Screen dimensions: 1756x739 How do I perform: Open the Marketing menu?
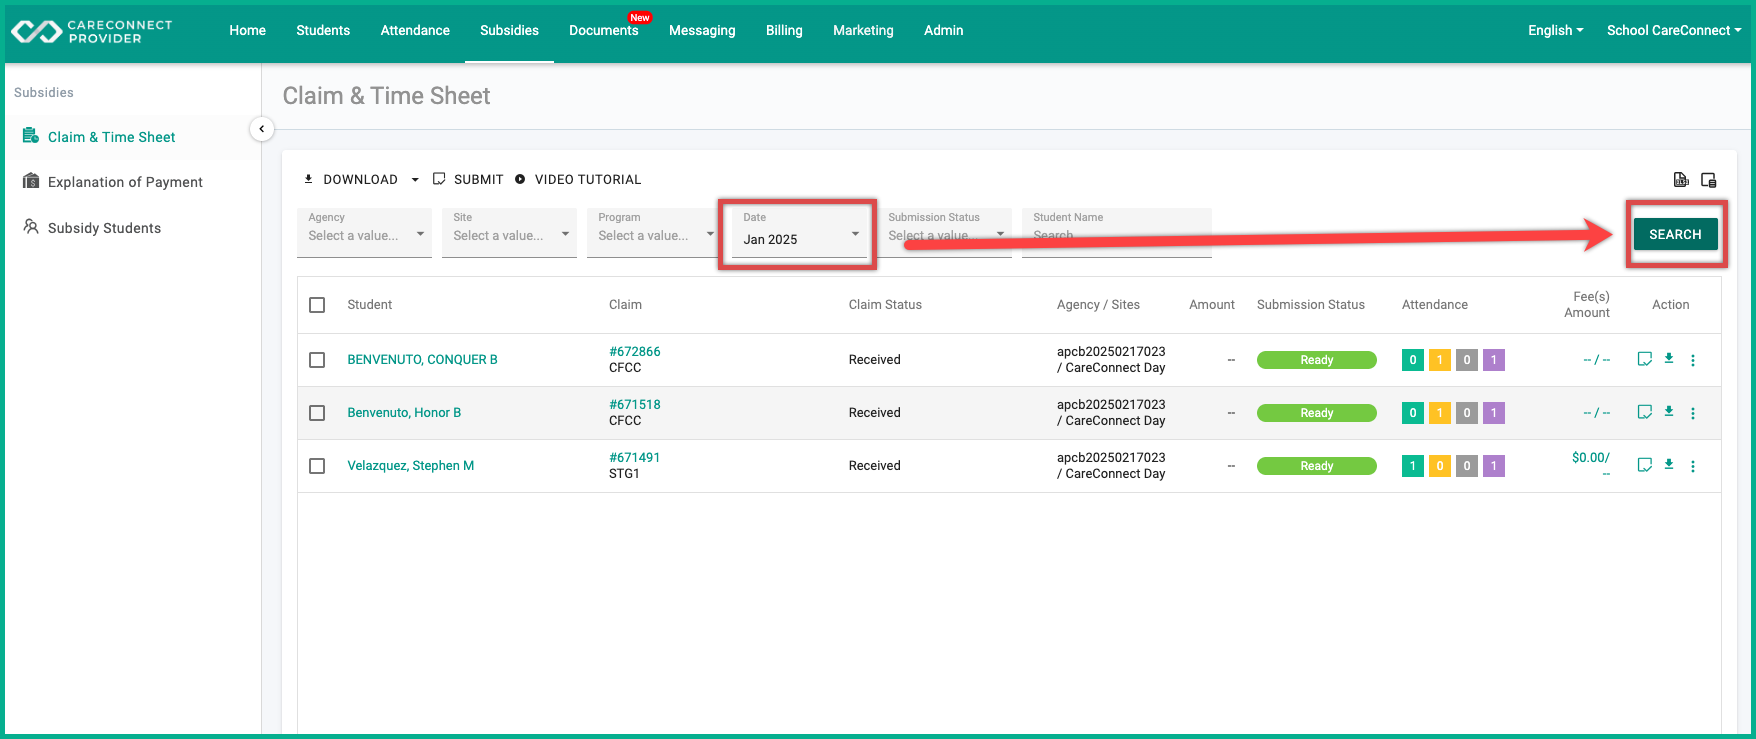click(863, 31)
